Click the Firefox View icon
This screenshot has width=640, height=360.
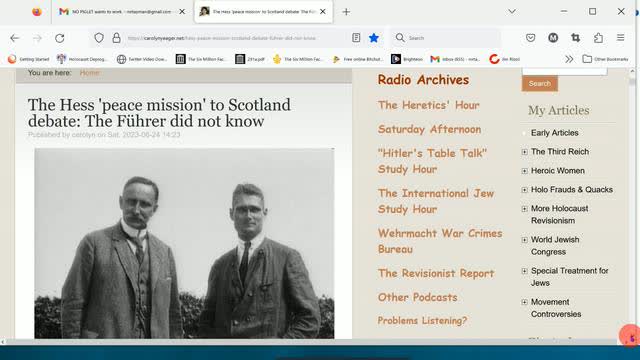[37, 12]
